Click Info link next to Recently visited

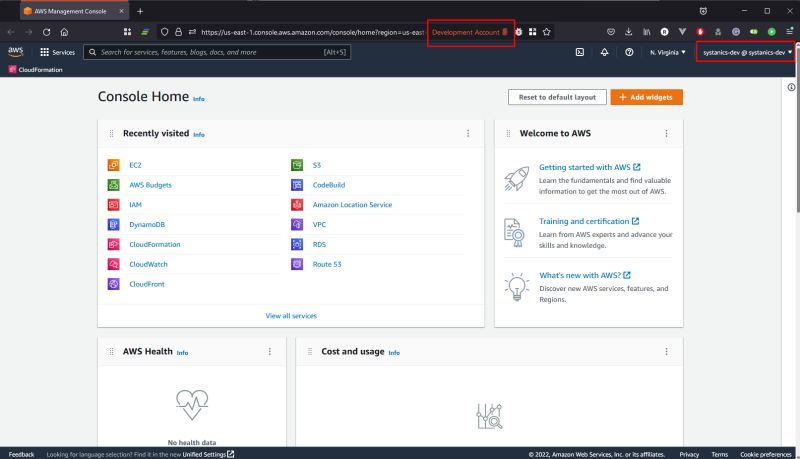pos(198,135)
